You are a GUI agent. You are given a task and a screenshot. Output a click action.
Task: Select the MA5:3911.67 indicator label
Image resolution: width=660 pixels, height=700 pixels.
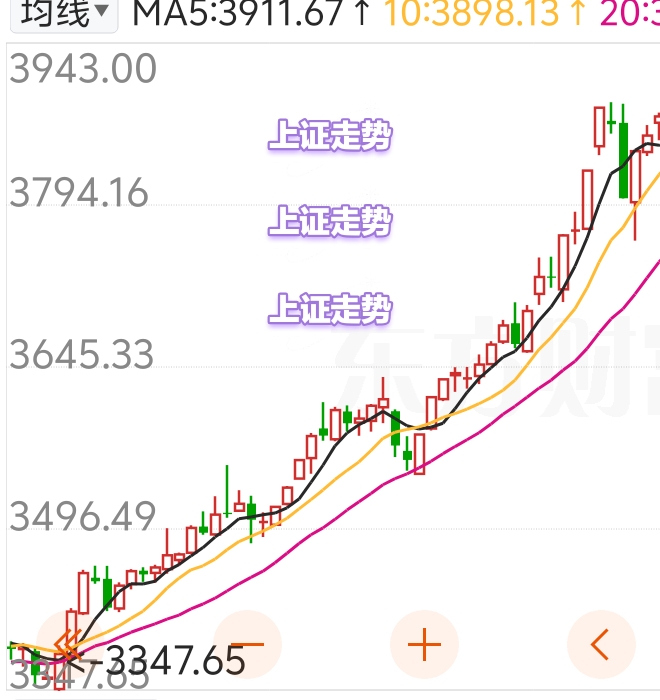click(238, 13)
